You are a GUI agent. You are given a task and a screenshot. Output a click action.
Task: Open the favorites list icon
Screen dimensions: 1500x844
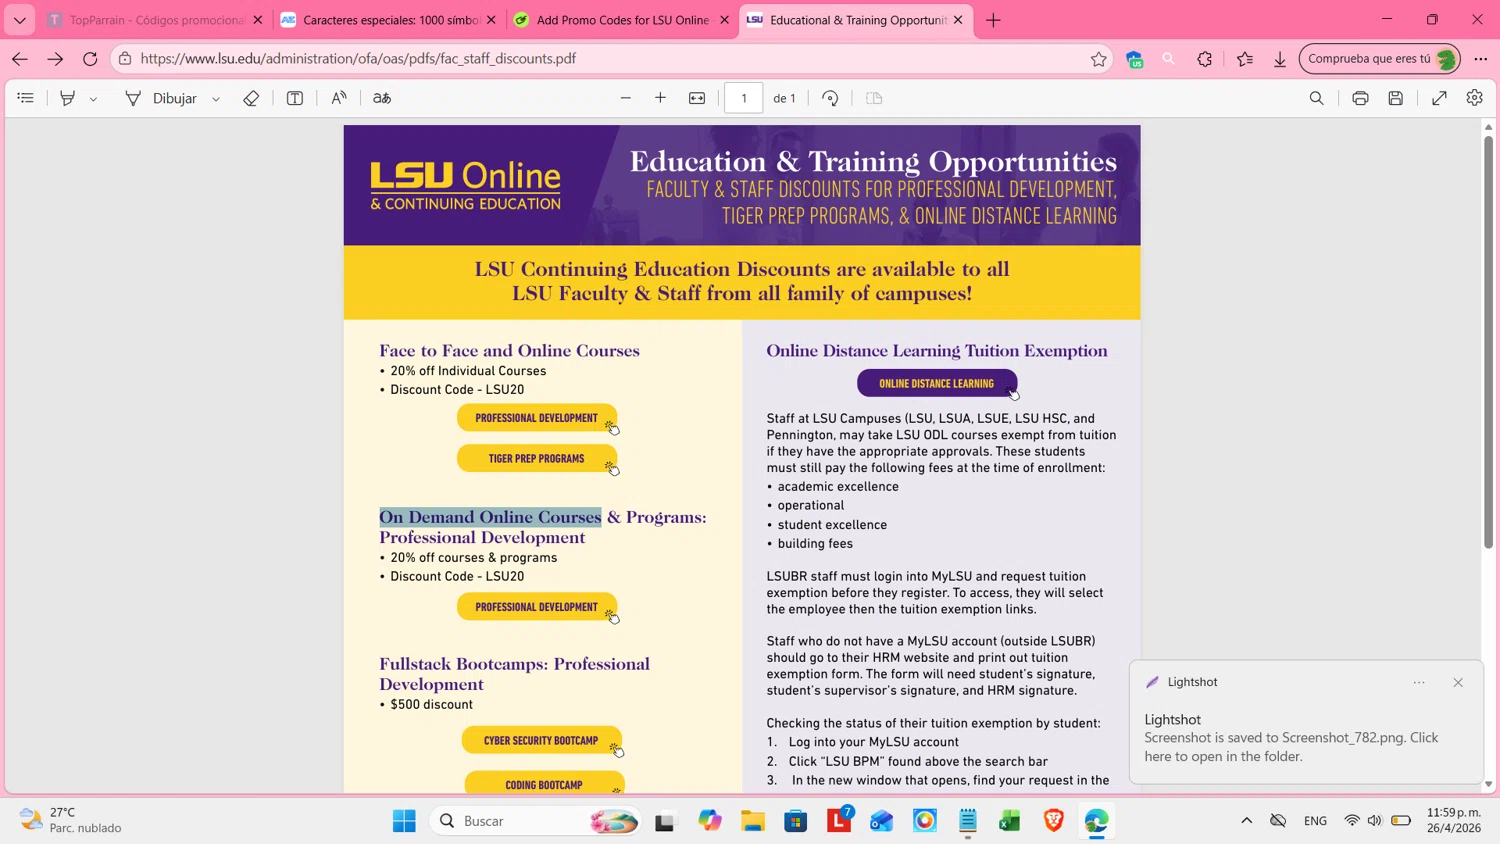[1245, 59]
